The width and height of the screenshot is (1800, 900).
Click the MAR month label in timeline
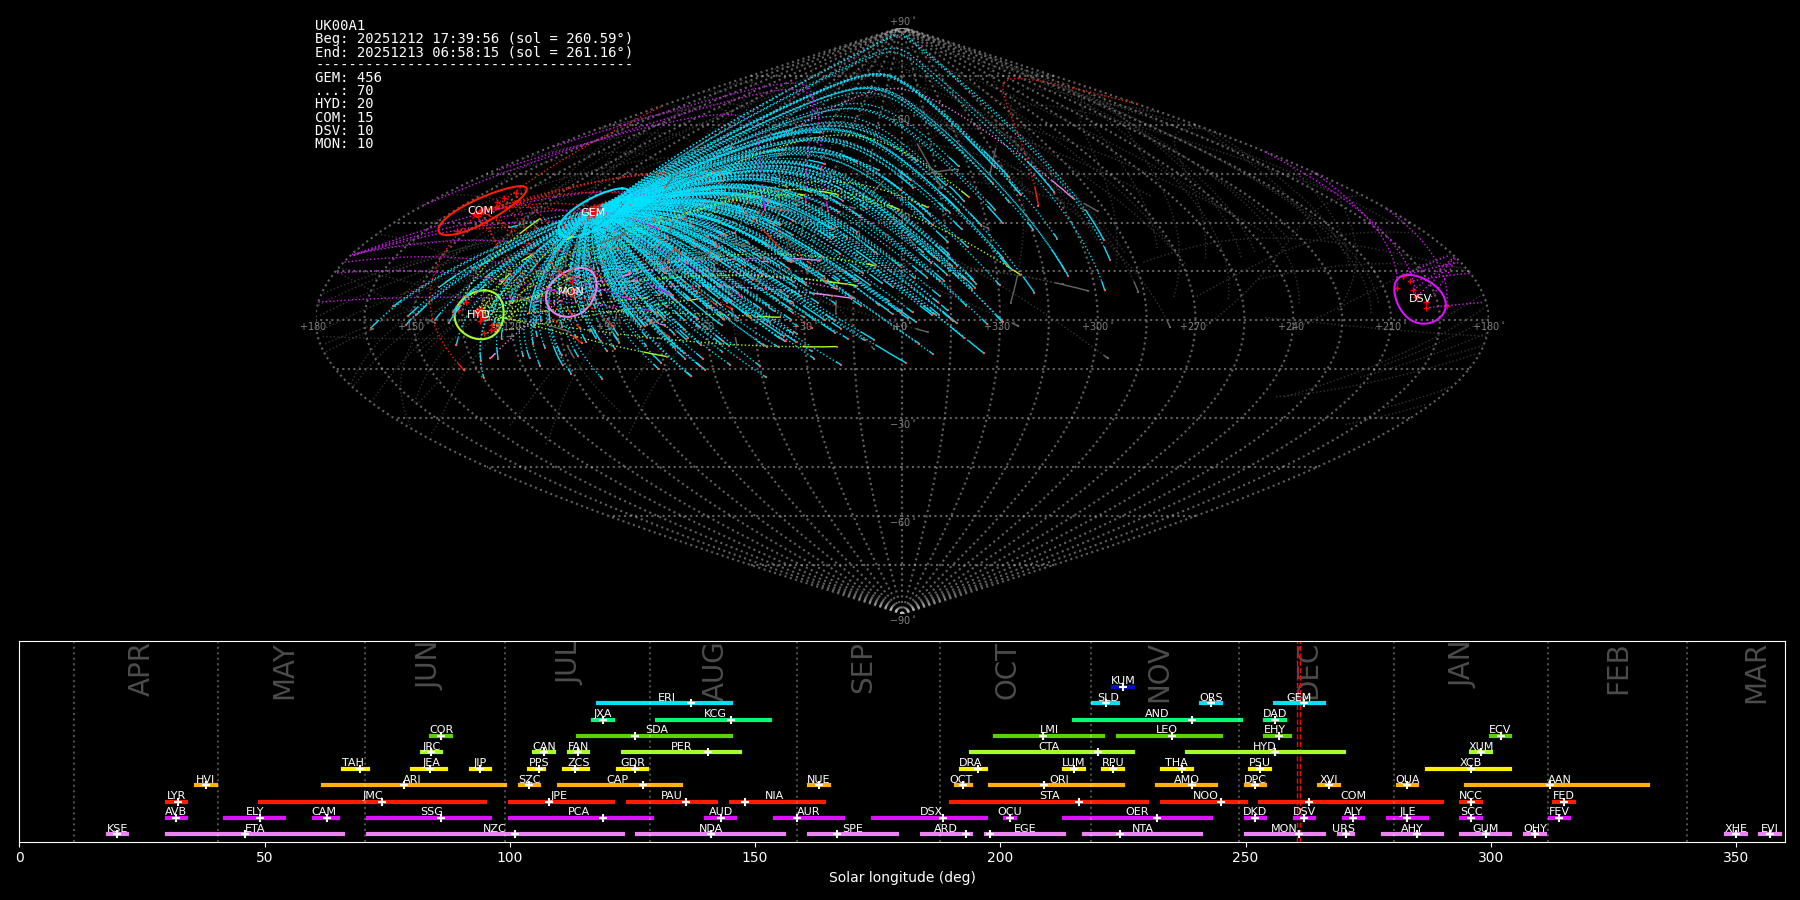(x=1757, y=674)
